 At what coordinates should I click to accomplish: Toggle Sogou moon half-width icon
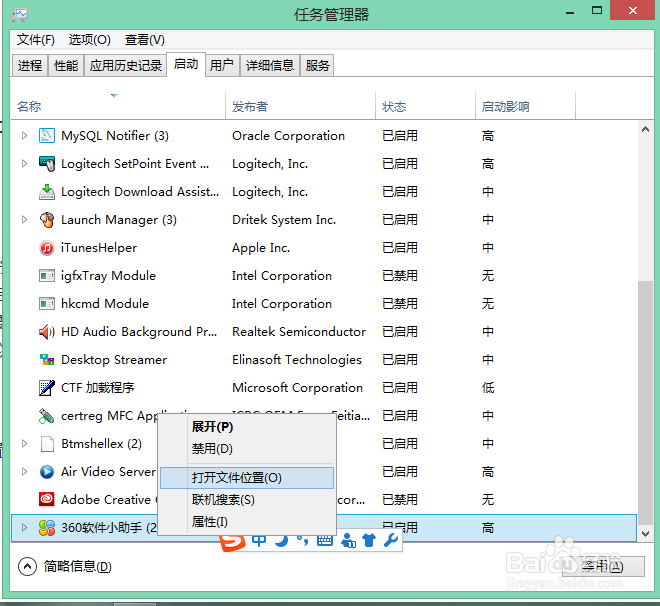pyautogui.click(x=282, y=540)
